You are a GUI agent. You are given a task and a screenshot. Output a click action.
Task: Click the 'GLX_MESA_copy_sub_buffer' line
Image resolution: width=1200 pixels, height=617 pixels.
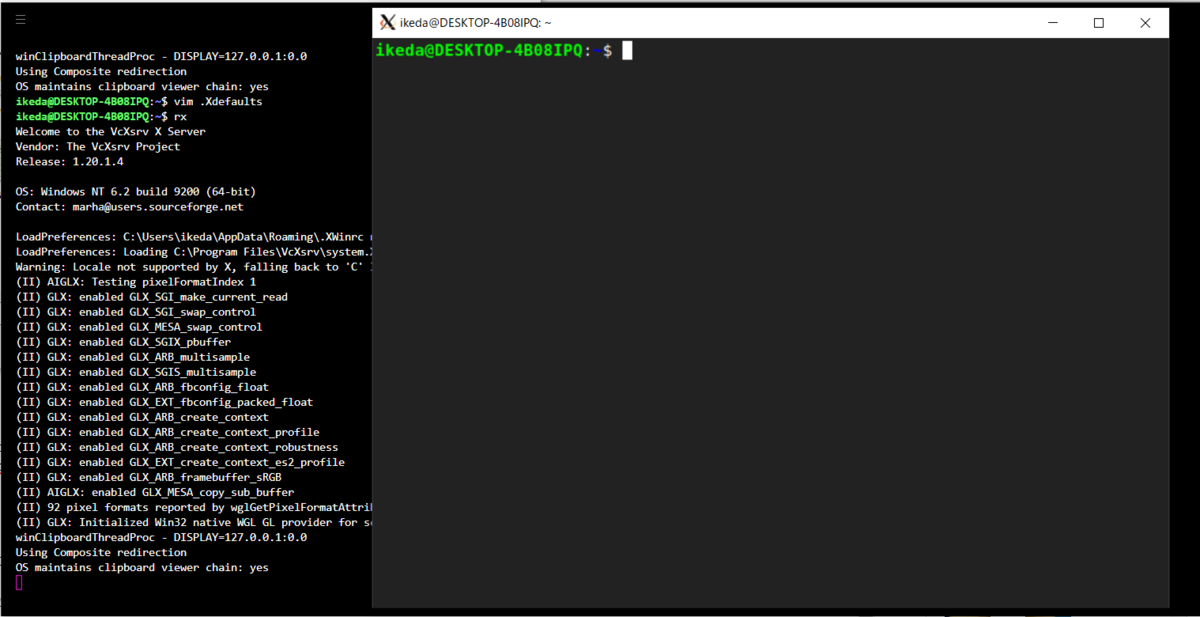155,492
